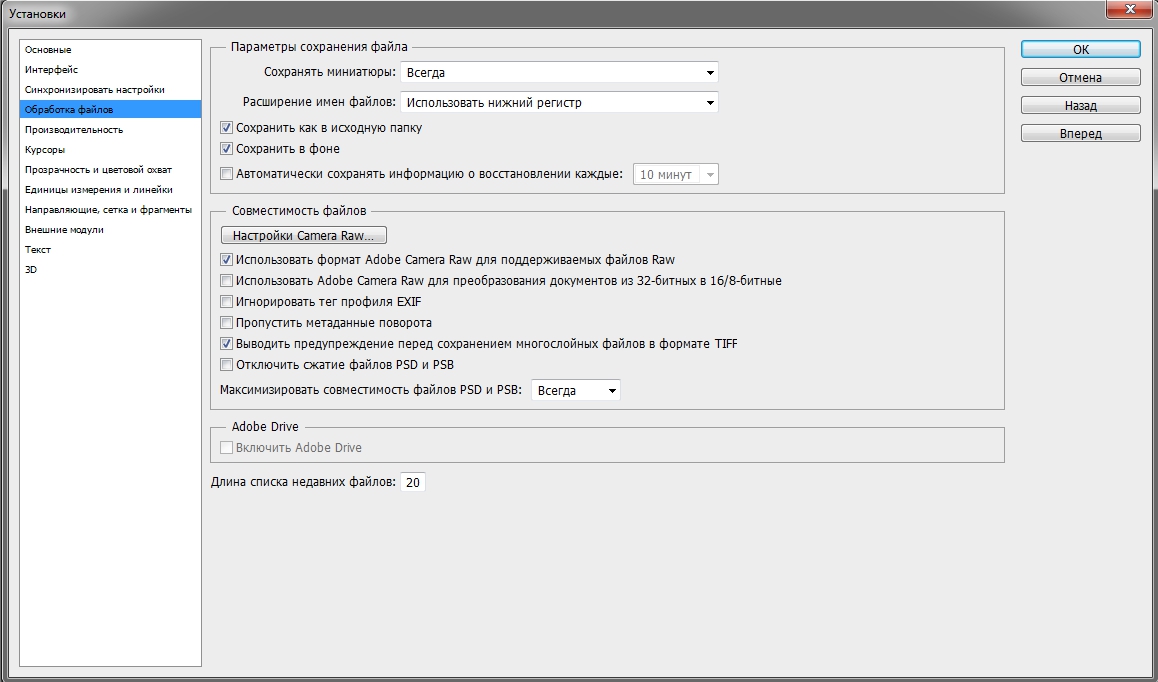
Task: Select Единицы измерения и линейки
Action: [x=110, y=189]
